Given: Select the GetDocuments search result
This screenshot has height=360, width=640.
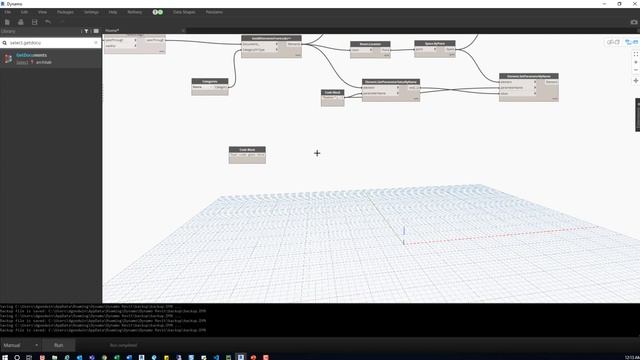Looking at the screenshot, I should click(x=51, y=58).
